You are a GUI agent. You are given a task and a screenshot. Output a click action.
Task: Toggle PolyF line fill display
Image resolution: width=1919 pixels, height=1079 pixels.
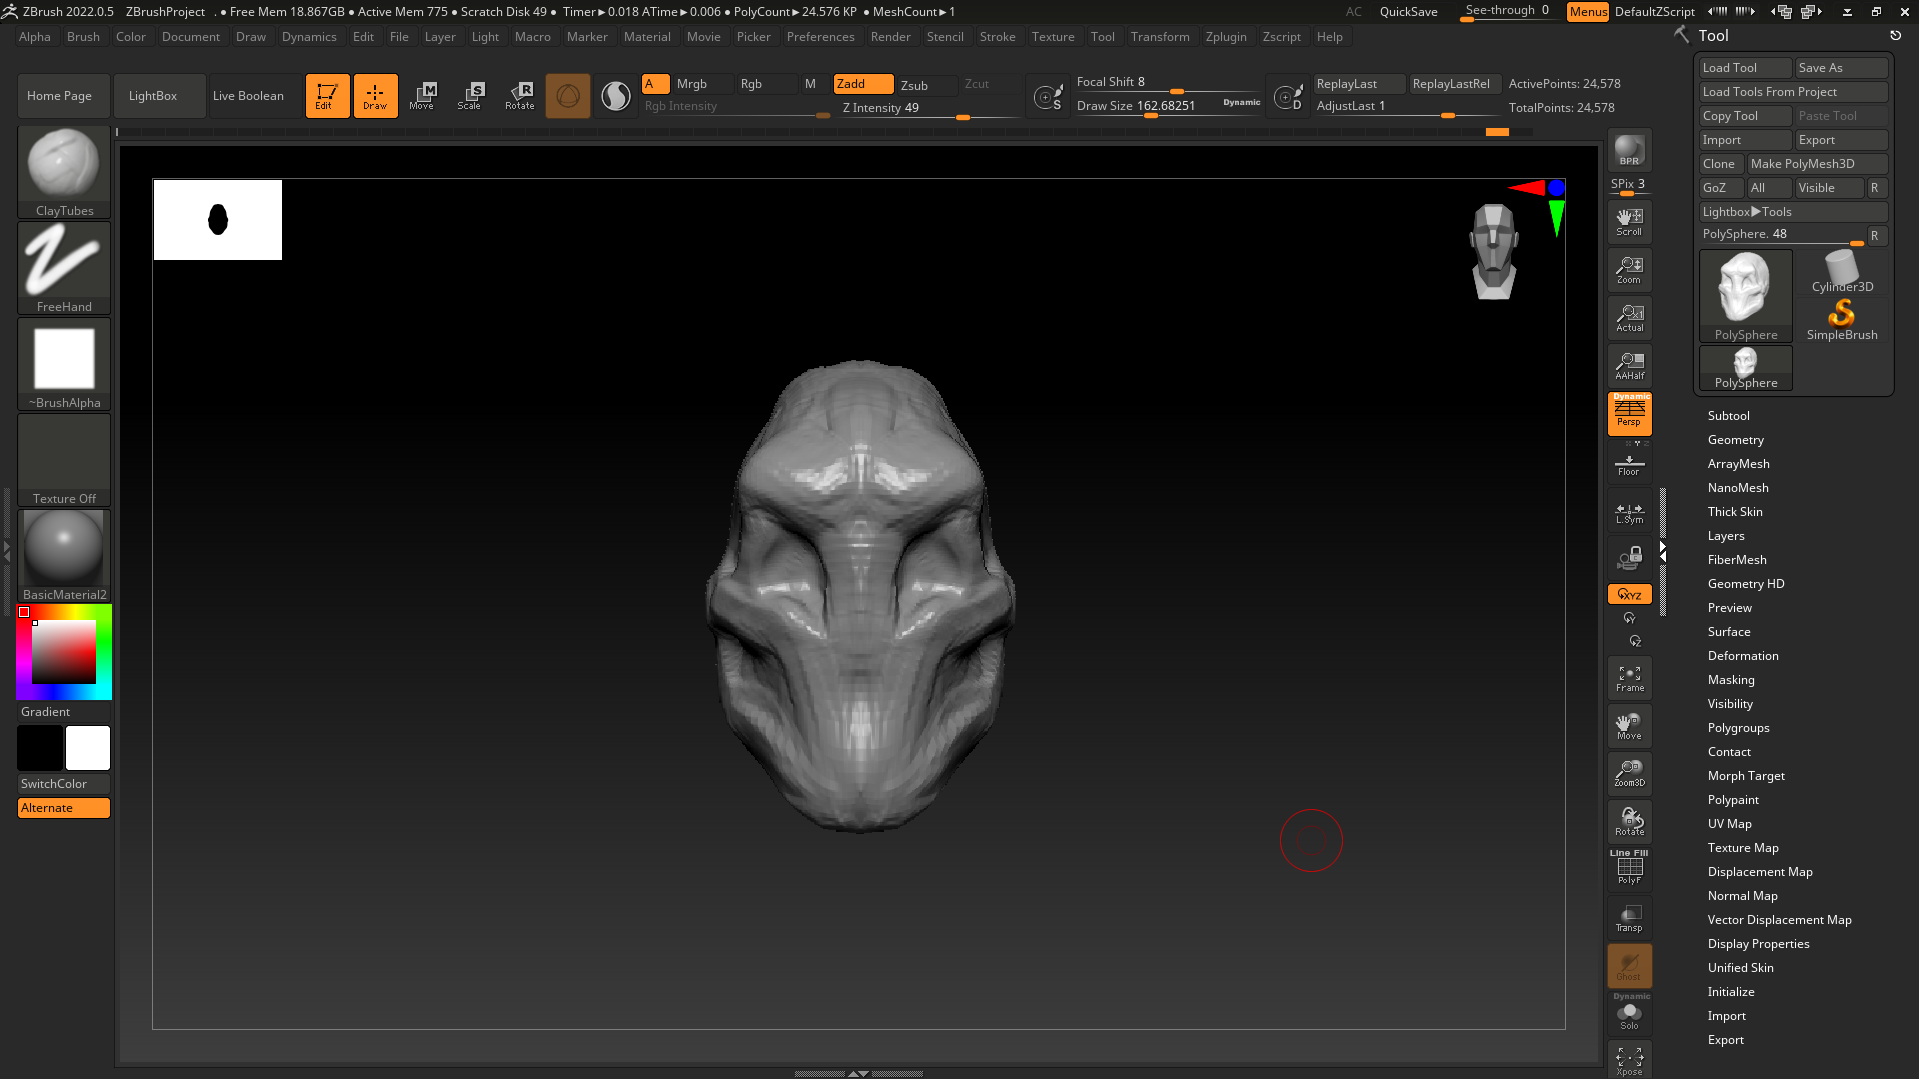(1629, 868)
